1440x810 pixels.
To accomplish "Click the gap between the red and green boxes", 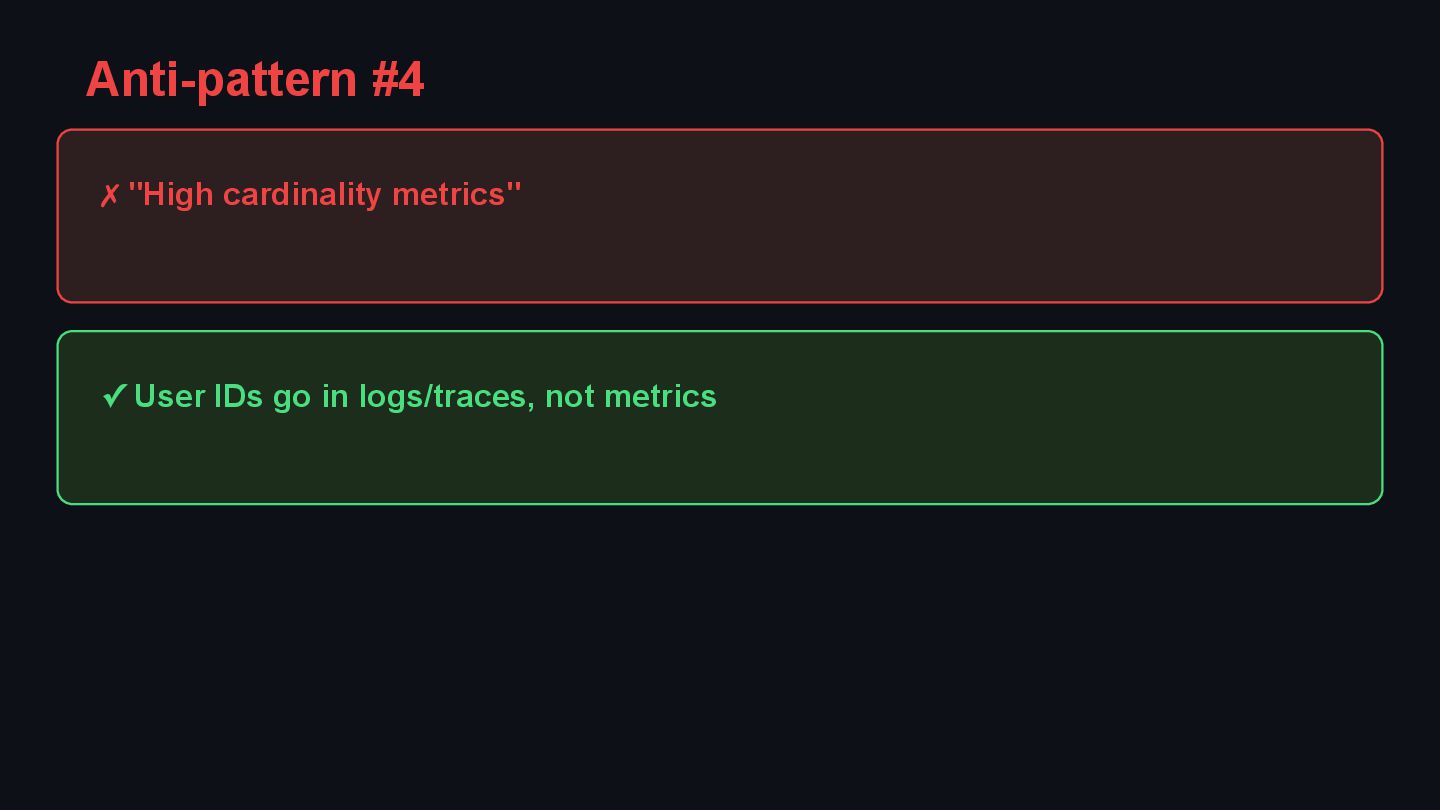I will coord(720,316).
